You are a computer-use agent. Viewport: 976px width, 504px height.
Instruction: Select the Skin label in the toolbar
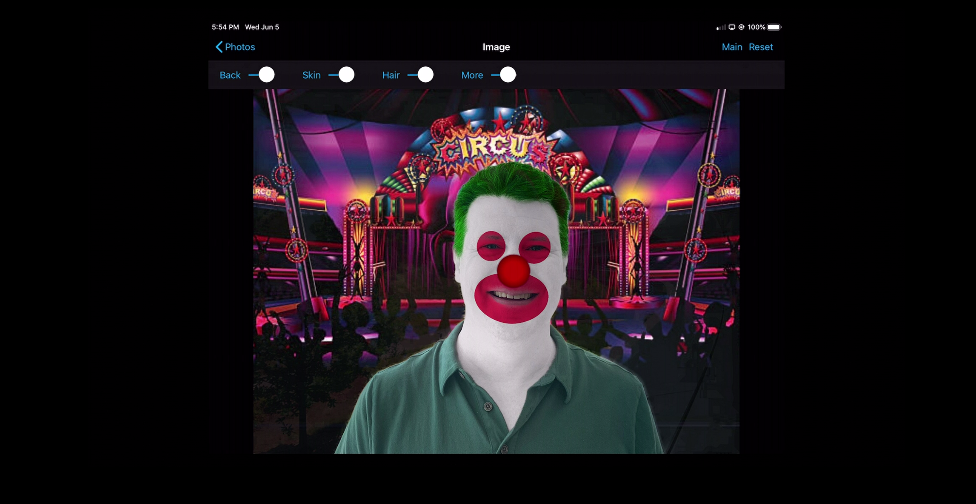tap(311, 75)
